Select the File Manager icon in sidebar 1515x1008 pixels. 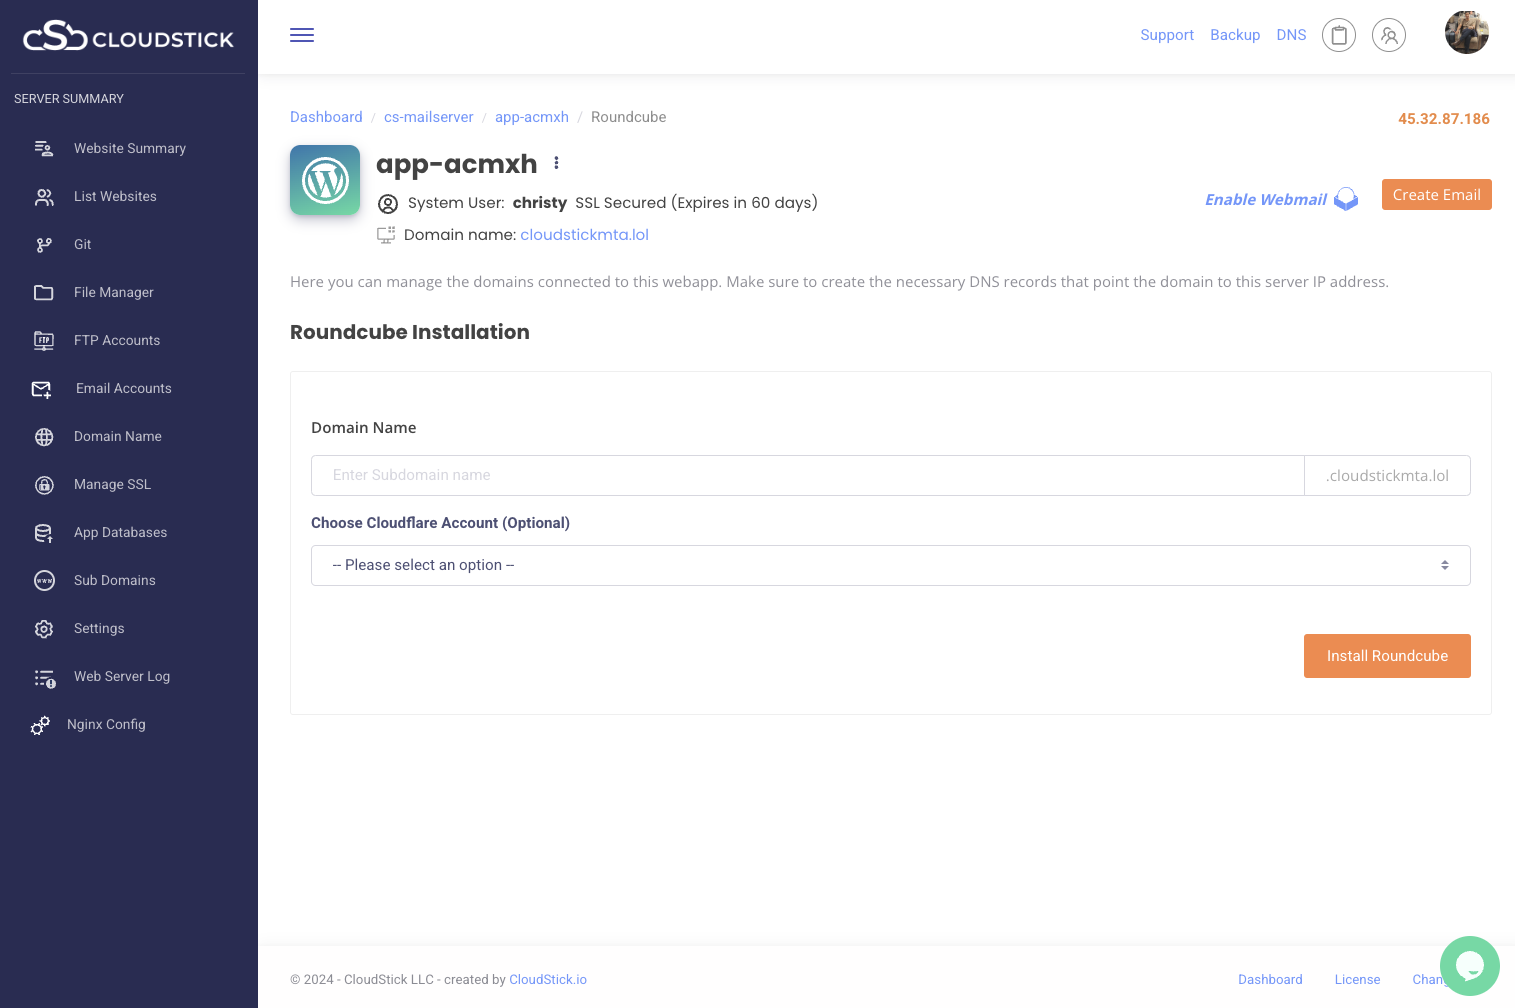tap(44, 292)
